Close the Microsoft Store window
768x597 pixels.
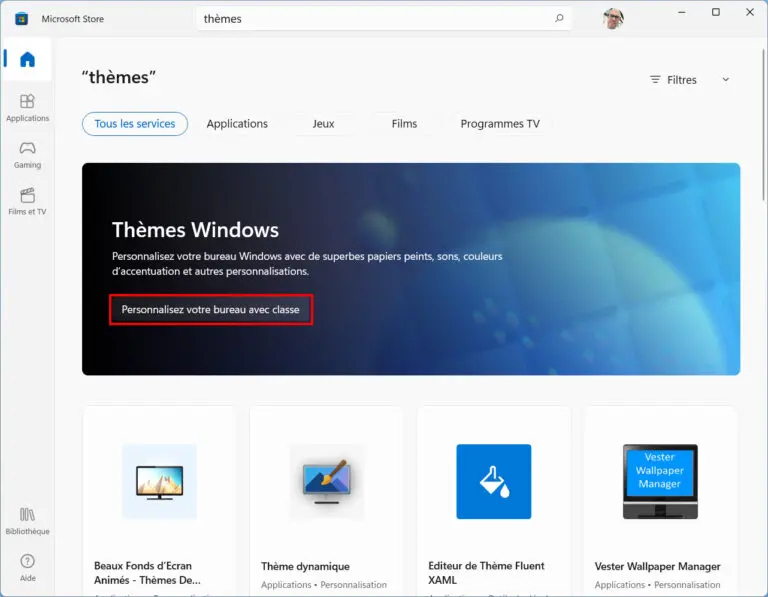[750, 12]
